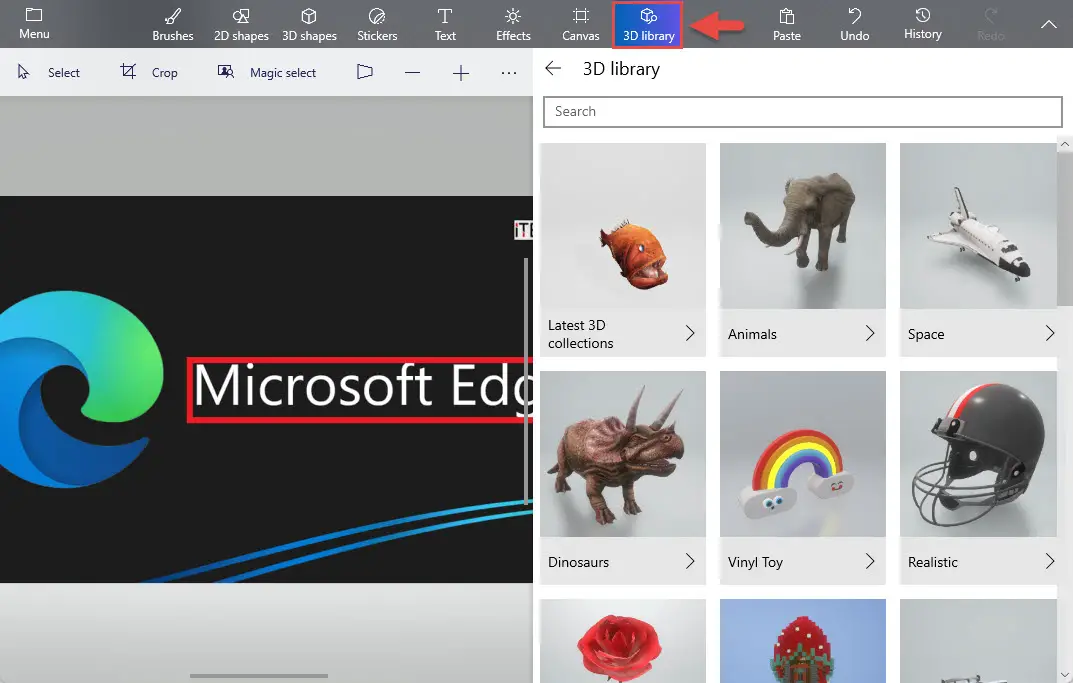The height and width of the screenshot is (683, 1073).
Task: Activate the Crop tool
Action: pyautogui.click(x=149, y=73)
